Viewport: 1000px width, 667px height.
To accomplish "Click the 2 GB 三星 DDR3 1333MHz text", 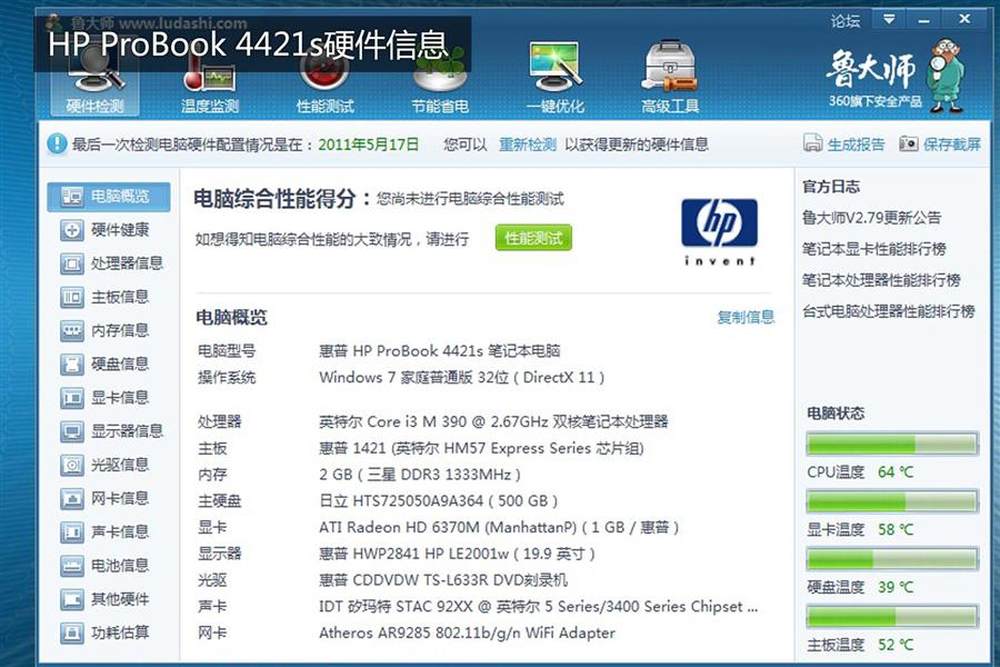I will [x=420, y=474].
